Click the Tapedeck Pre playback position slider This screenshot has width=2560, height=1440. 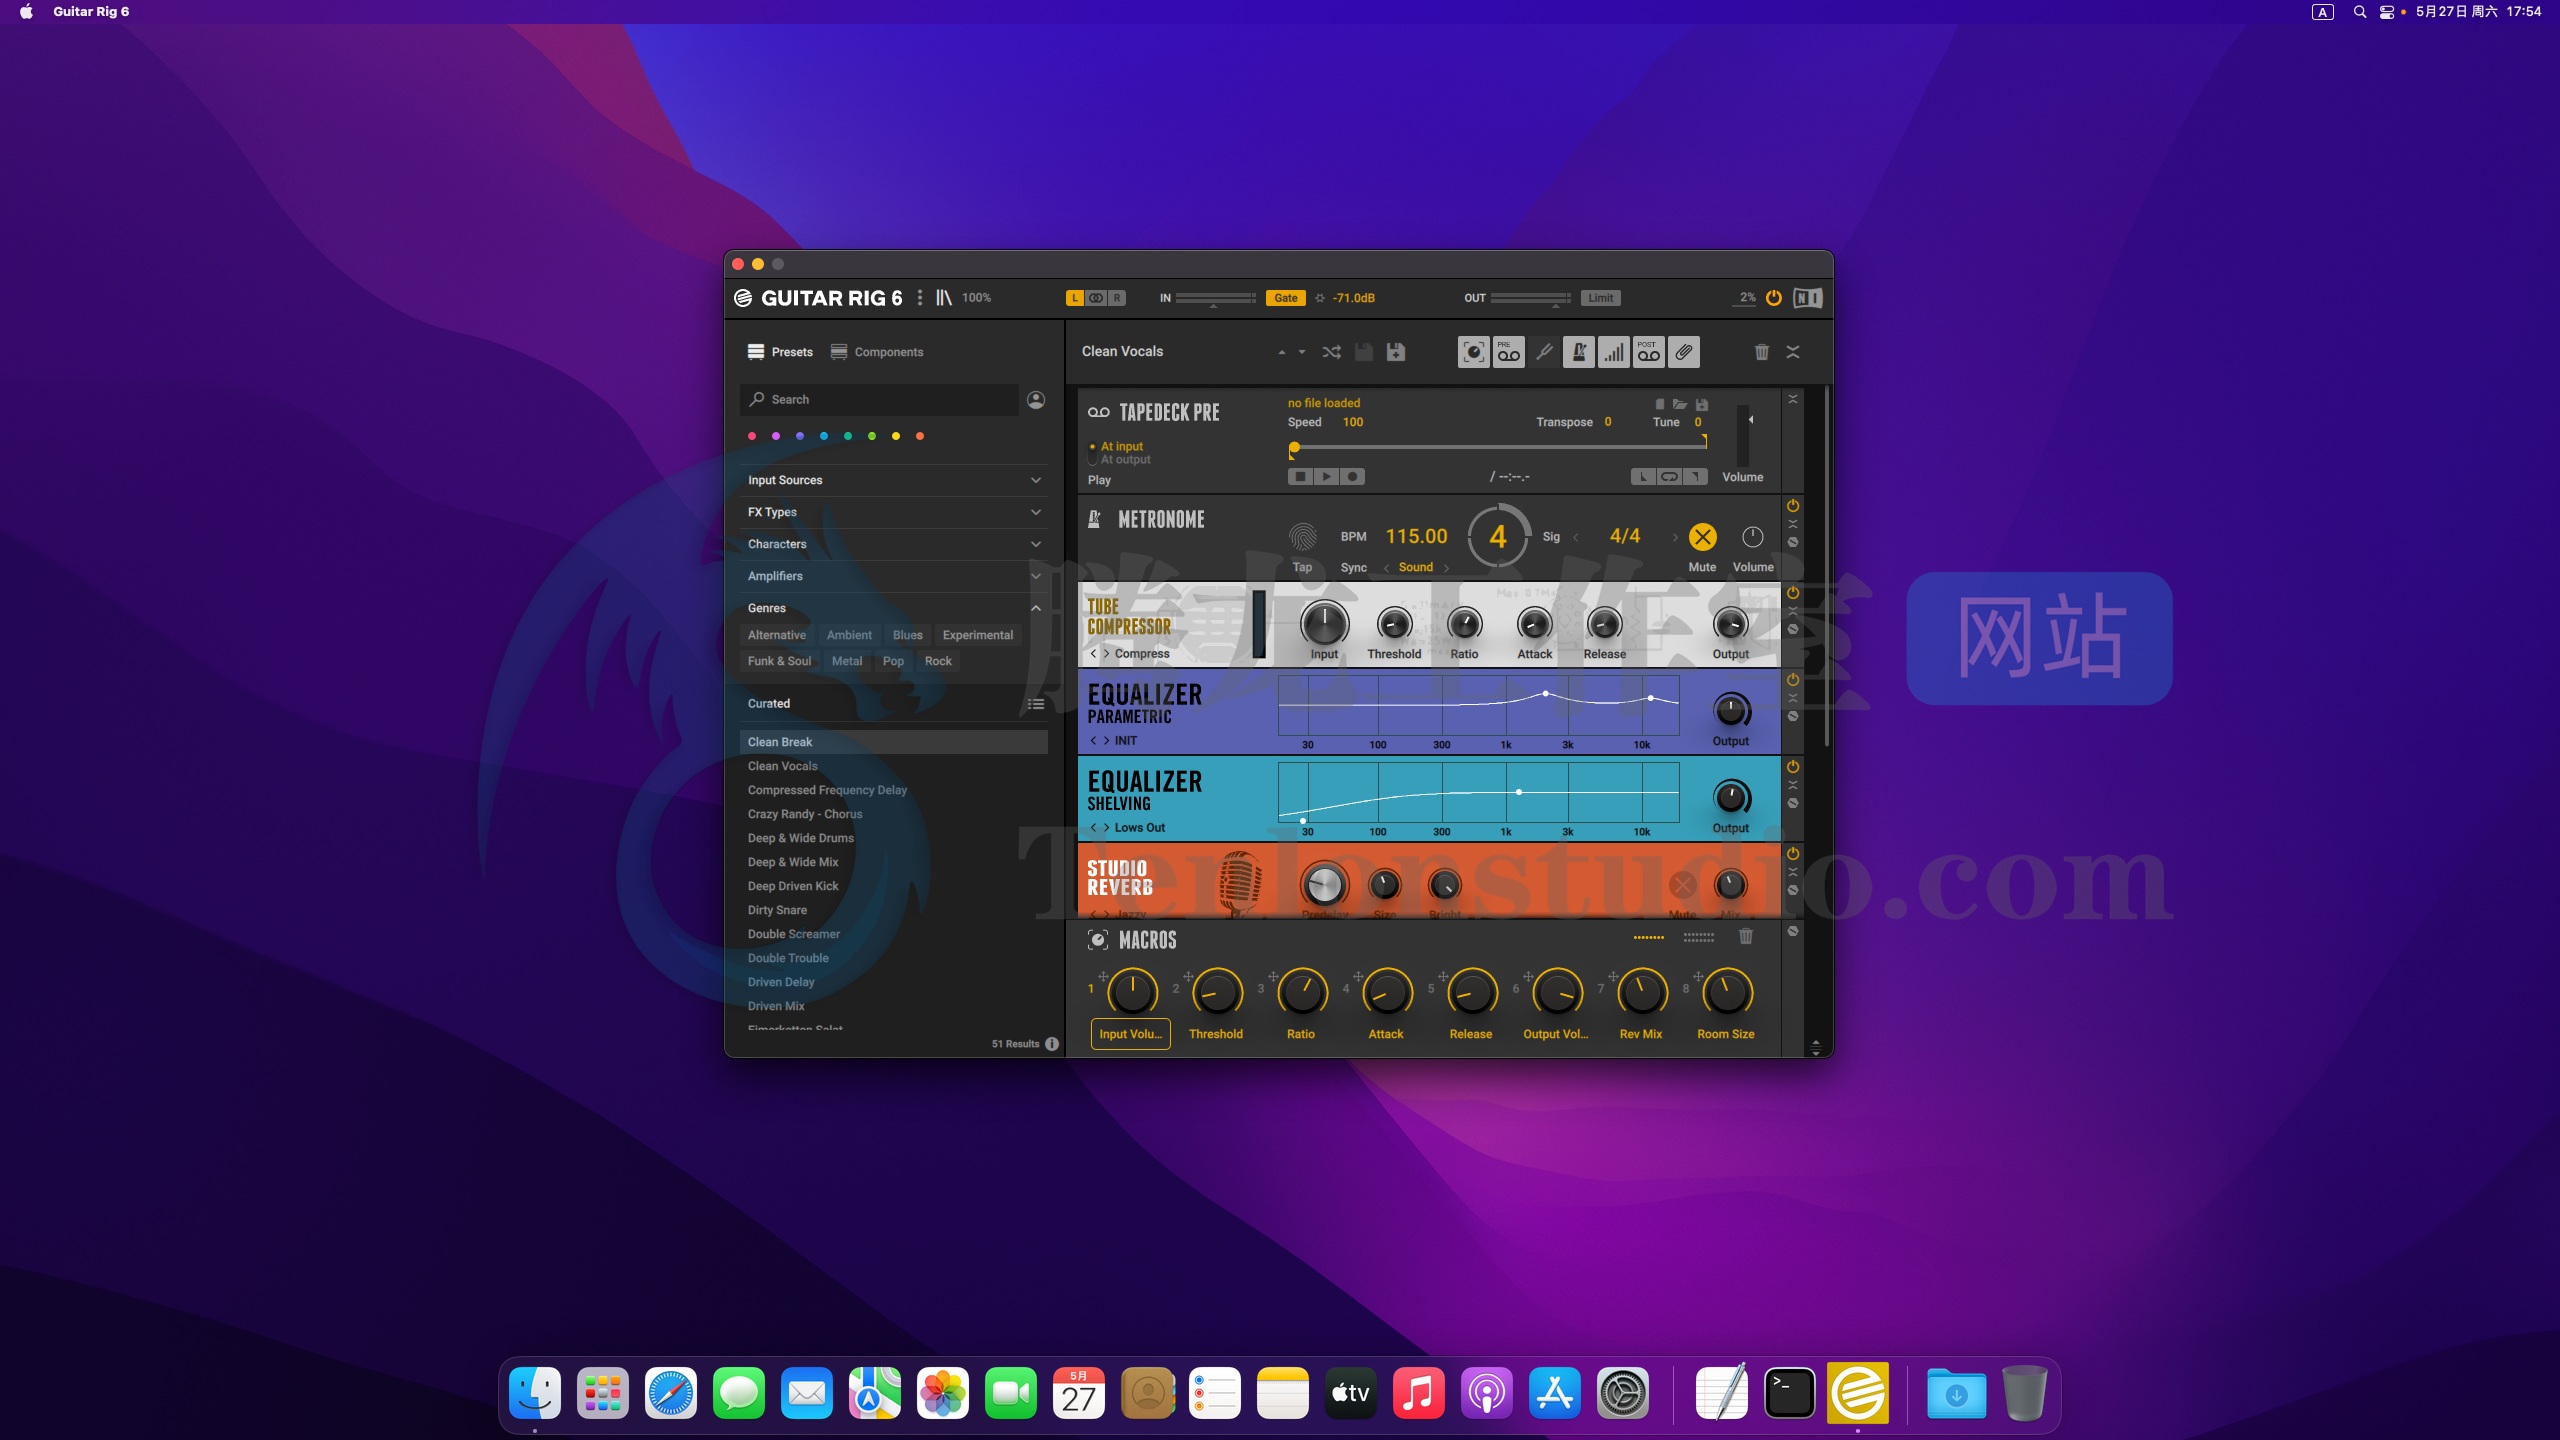click(1497, 446)
